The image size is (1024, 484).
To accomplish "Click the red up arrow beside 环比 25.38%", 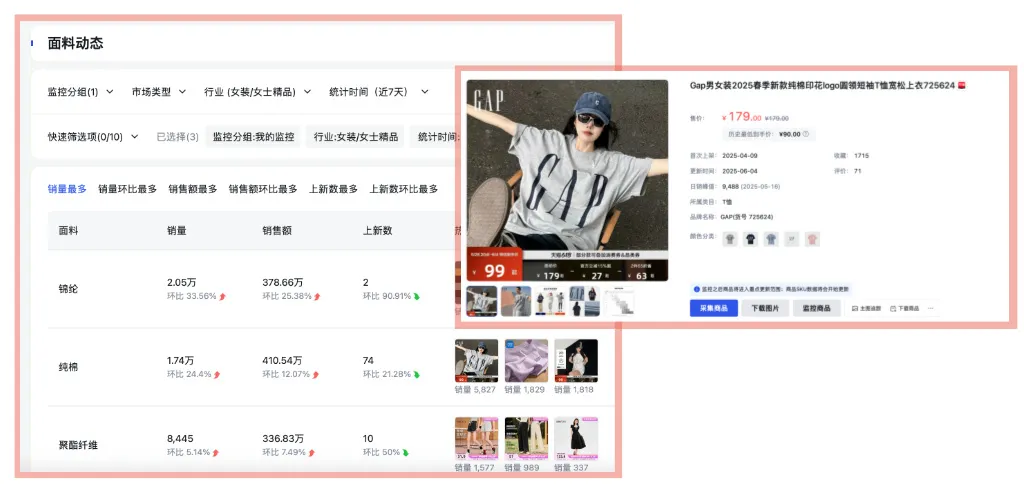I will point(317,296).
